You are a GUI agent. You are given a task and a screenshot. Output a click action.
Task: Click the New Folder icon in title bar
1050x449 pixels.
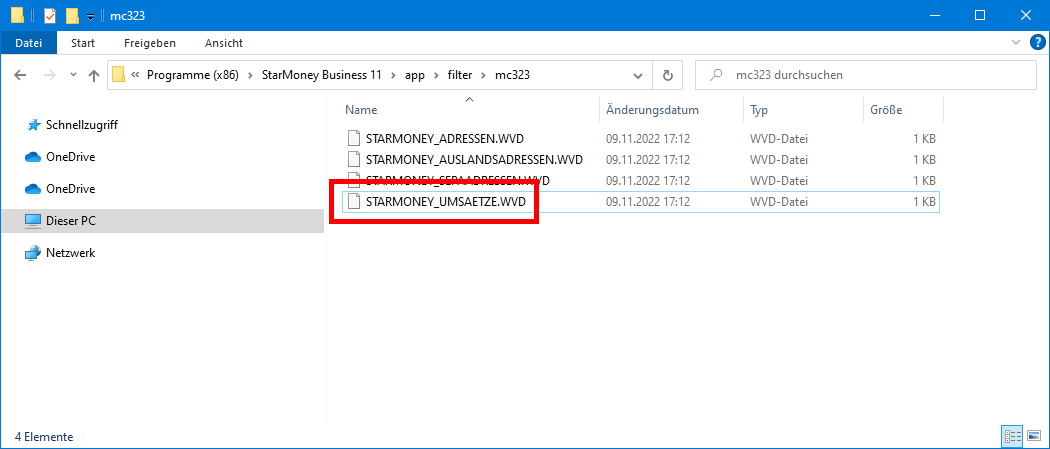[x=72, y=15]
